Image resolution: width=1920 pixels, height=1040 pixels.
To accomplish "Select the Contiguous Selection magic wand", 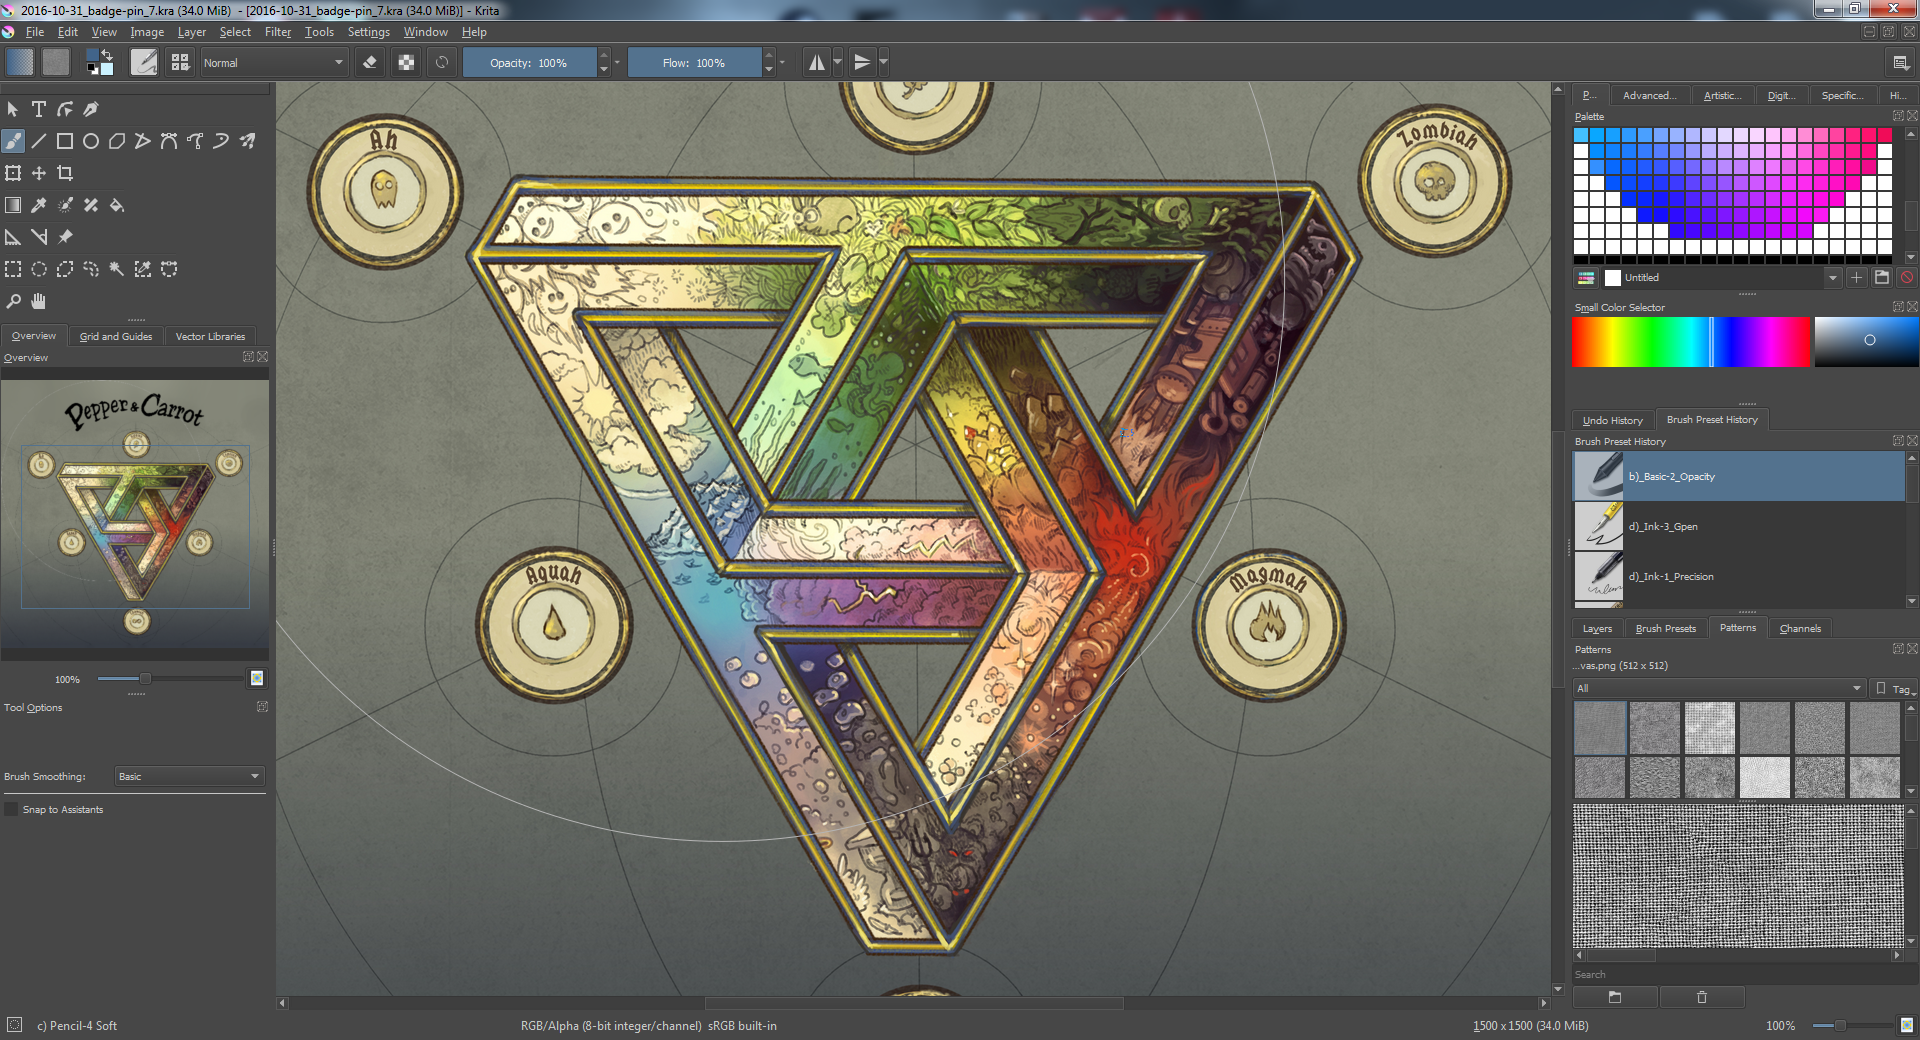I will (117, 269).
